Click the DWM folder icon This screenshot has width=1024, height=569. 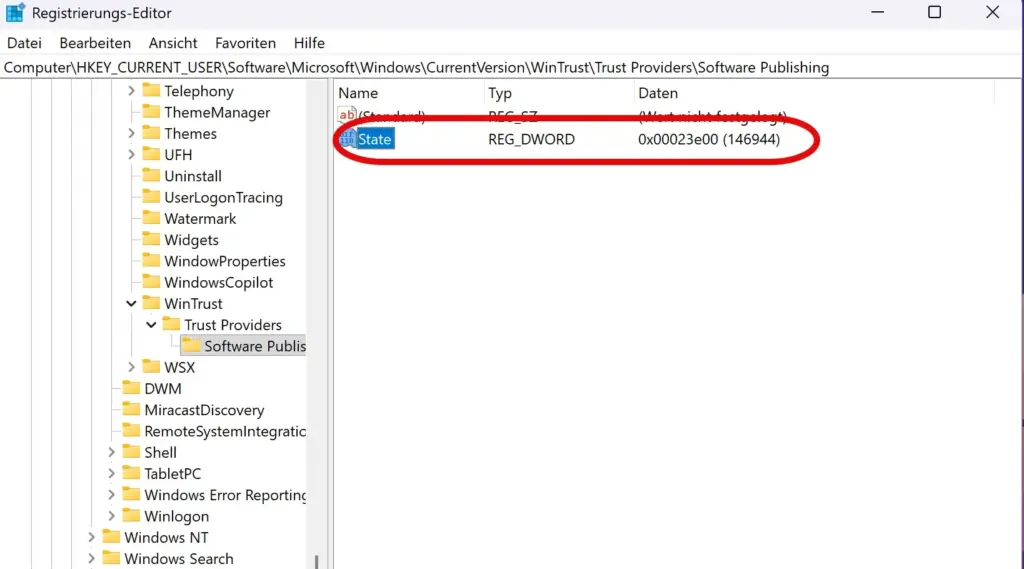131,388
